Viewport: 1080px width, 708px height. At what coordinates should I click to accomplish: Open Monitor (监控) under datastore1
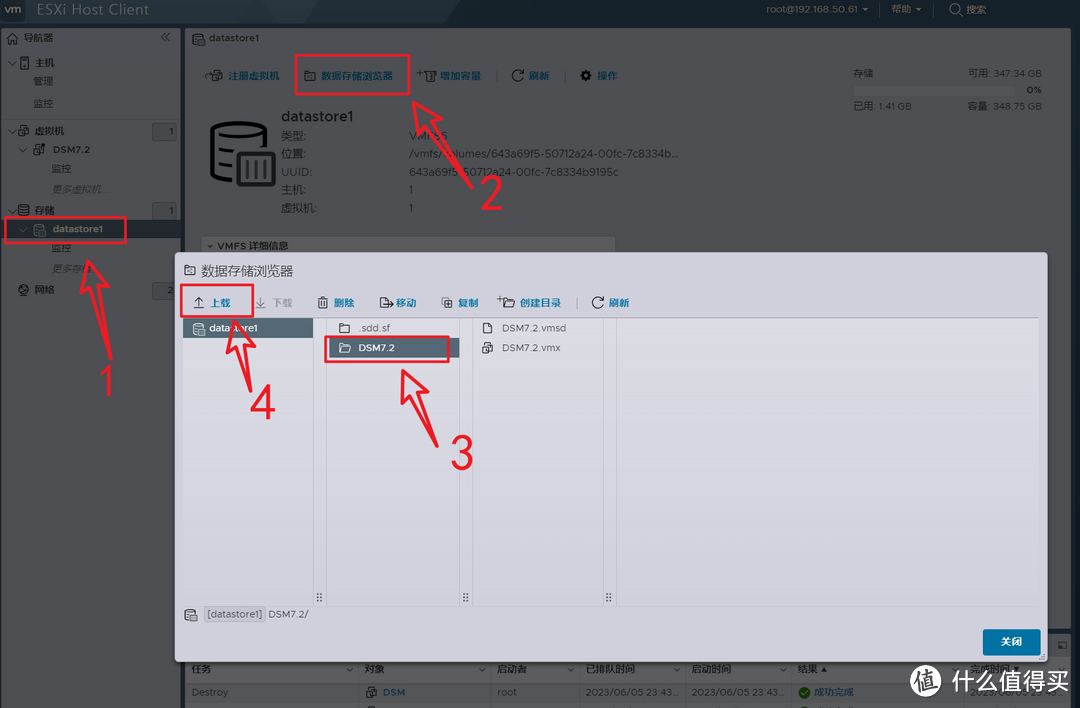61,248
